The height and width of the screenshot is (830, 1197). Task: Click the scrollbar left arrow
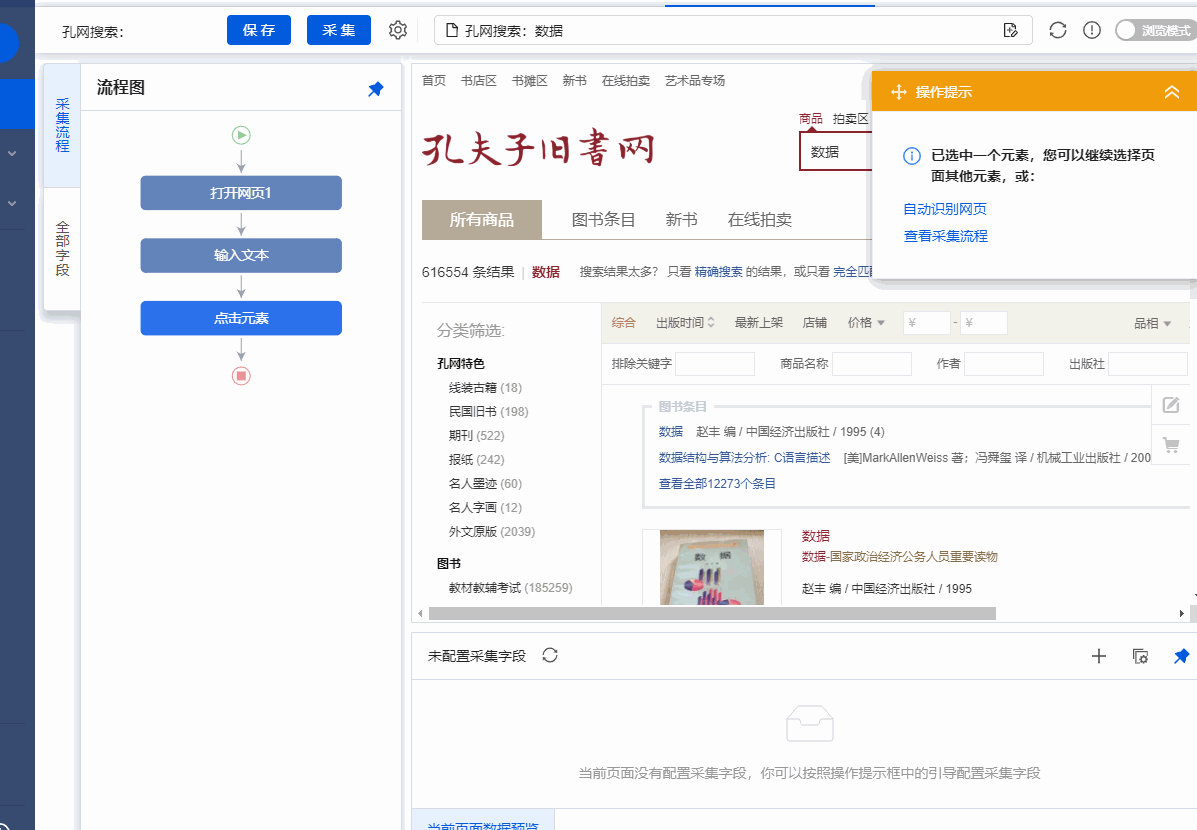click(x=420, y=613)
